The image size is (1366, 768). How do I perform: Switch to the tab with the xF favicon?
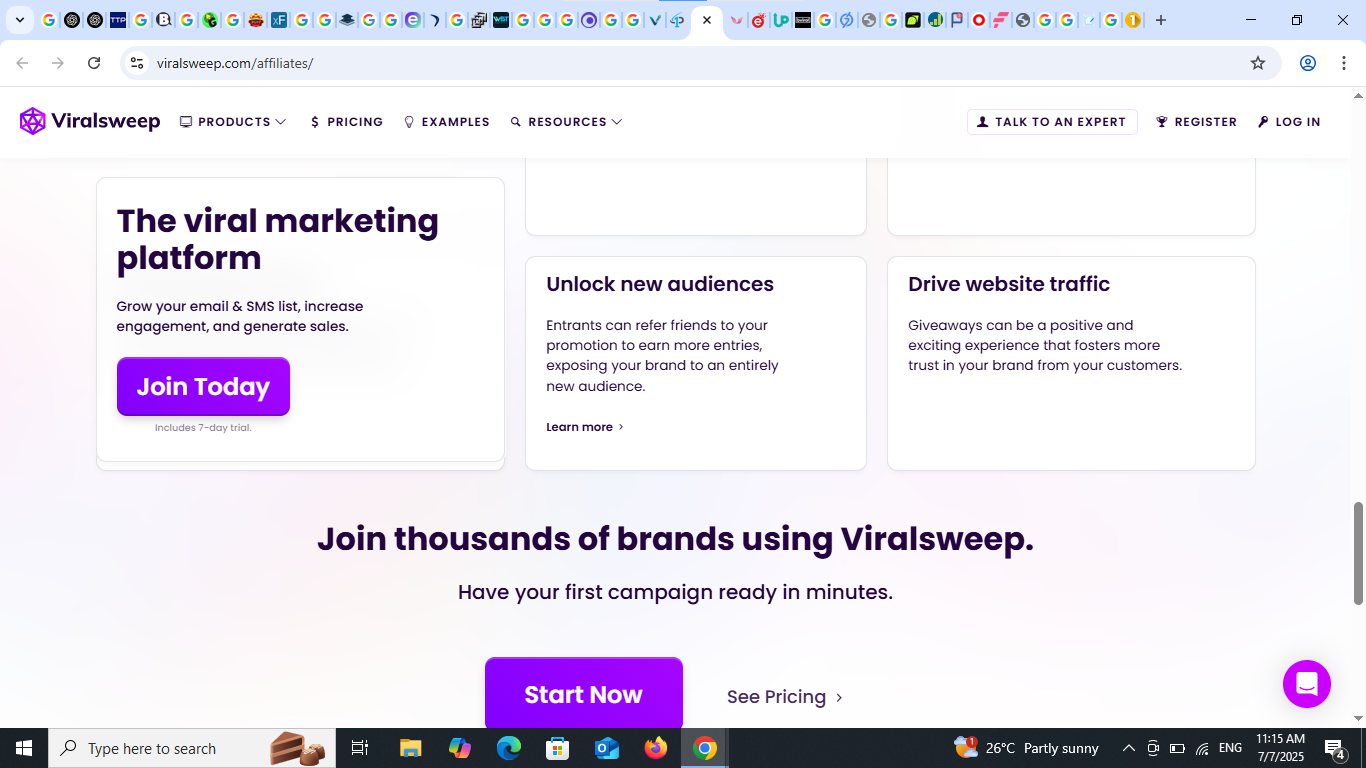279,20
